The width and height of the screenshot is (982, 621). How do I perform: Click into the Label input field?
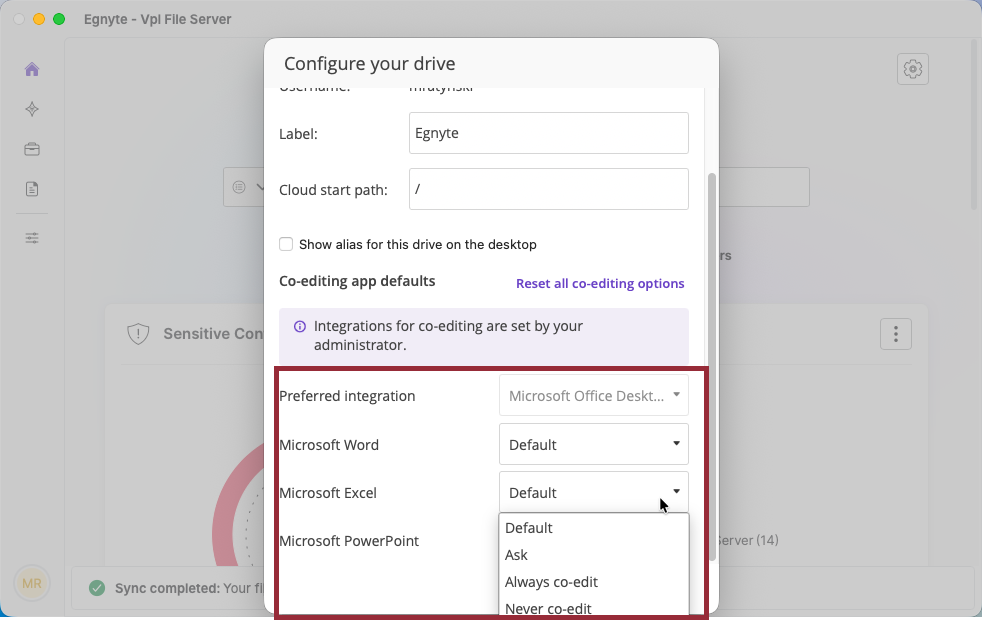pyautogui.click(x=549, y=133)
